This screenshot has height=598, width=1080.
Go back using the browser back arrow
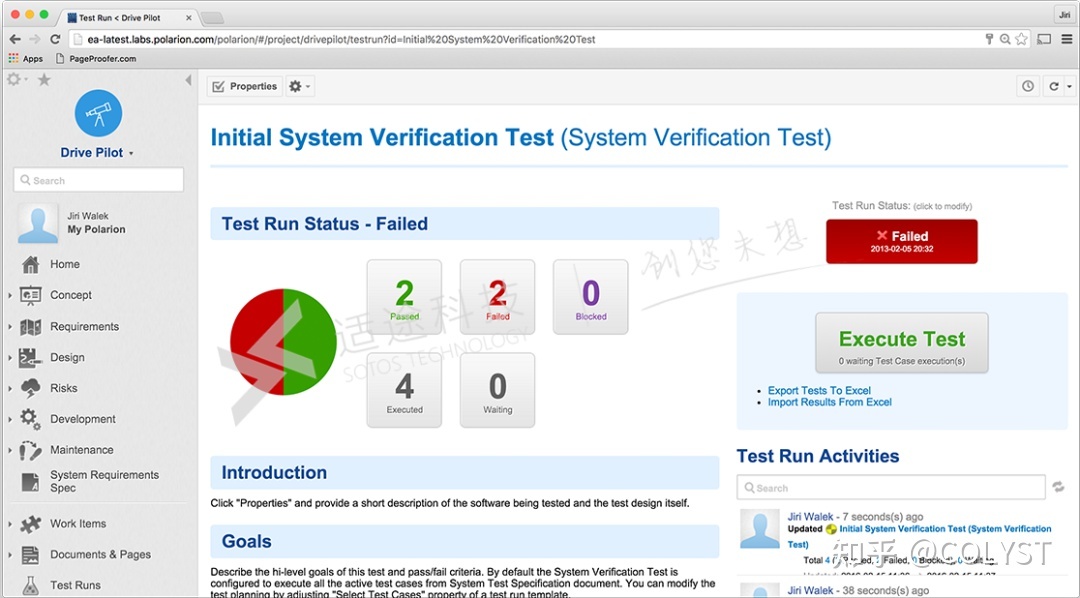tap(14, 39)
